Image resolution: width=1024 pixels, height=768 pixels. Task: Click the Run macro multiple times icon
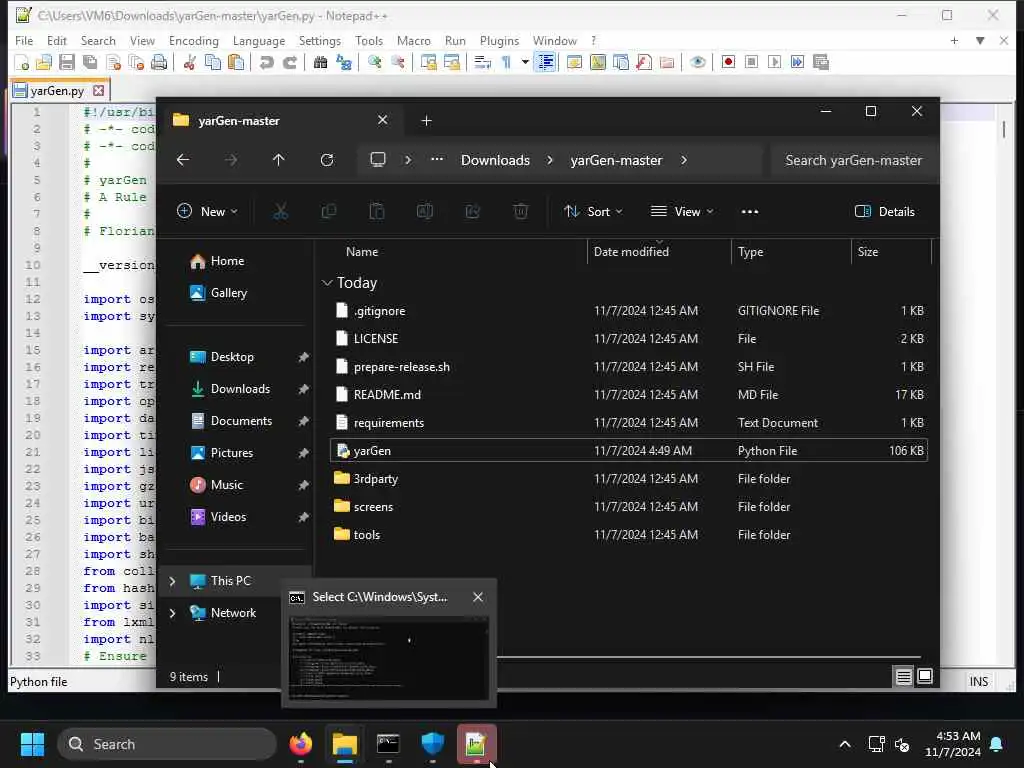pos(797,63)
